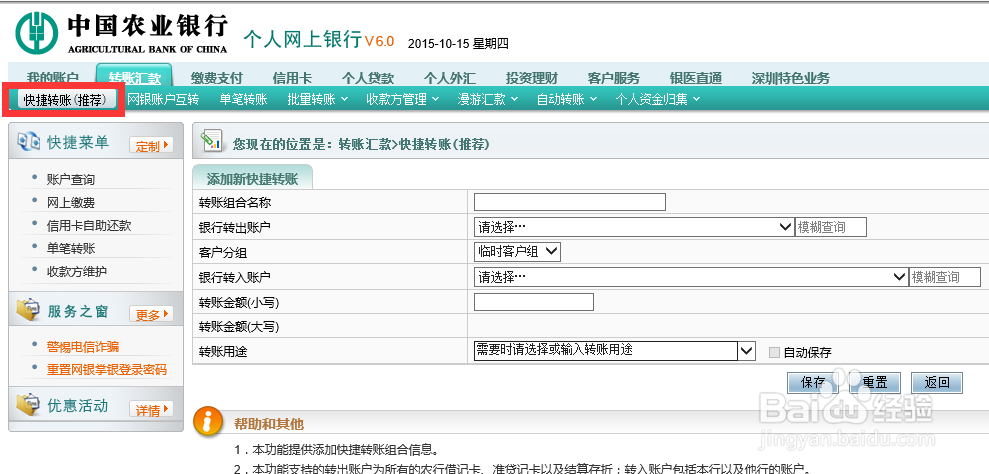989x474 pixels.
Task: Select 单笔转账 in the teal submenu bar
Action: [x=243, y=99]
